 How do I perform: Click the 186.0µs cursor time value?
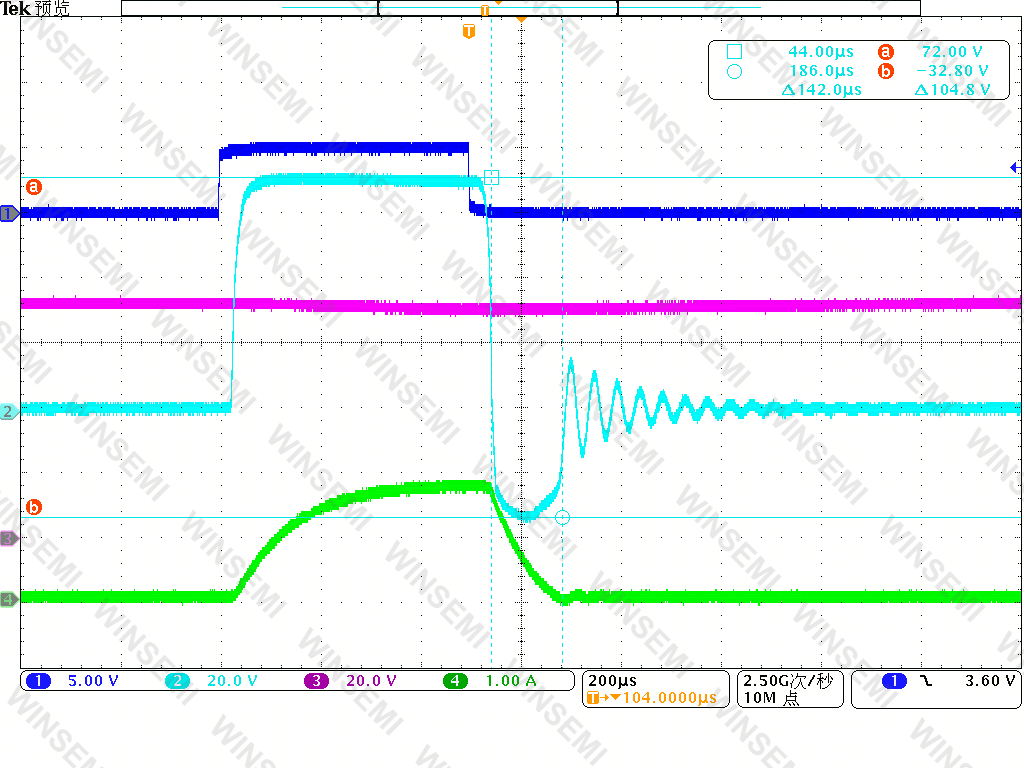[x=822, y=71]
